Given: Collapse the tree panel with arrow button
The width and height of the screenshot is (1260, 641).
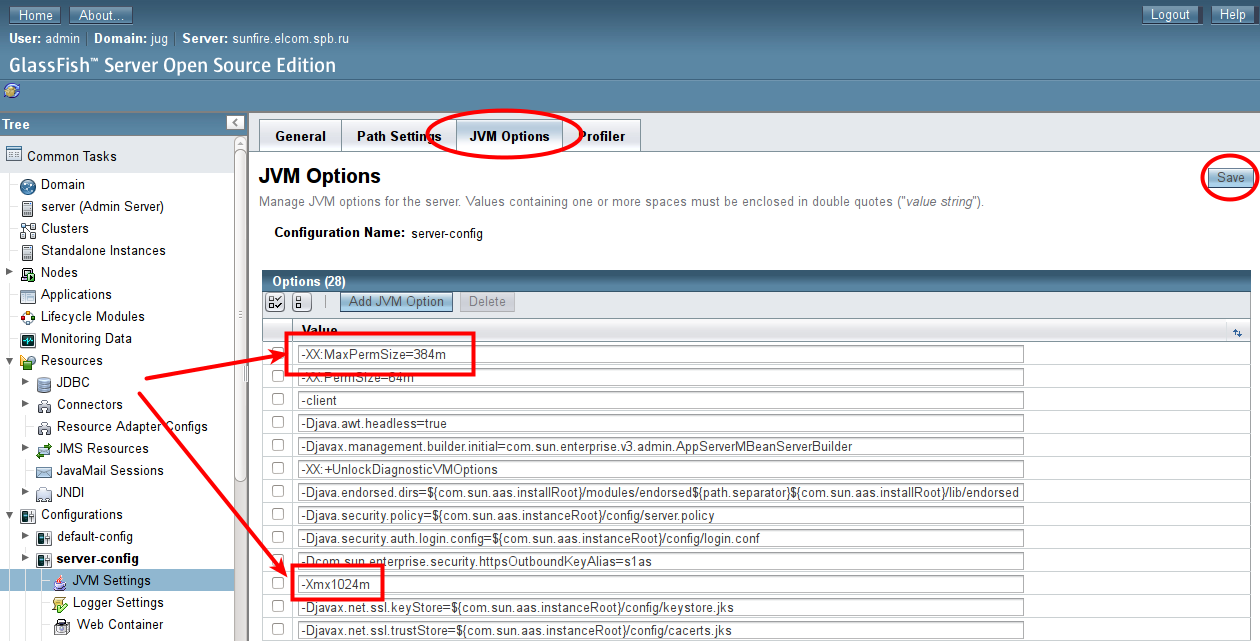Looking at the screenshot, I should [x=235, y=123].
